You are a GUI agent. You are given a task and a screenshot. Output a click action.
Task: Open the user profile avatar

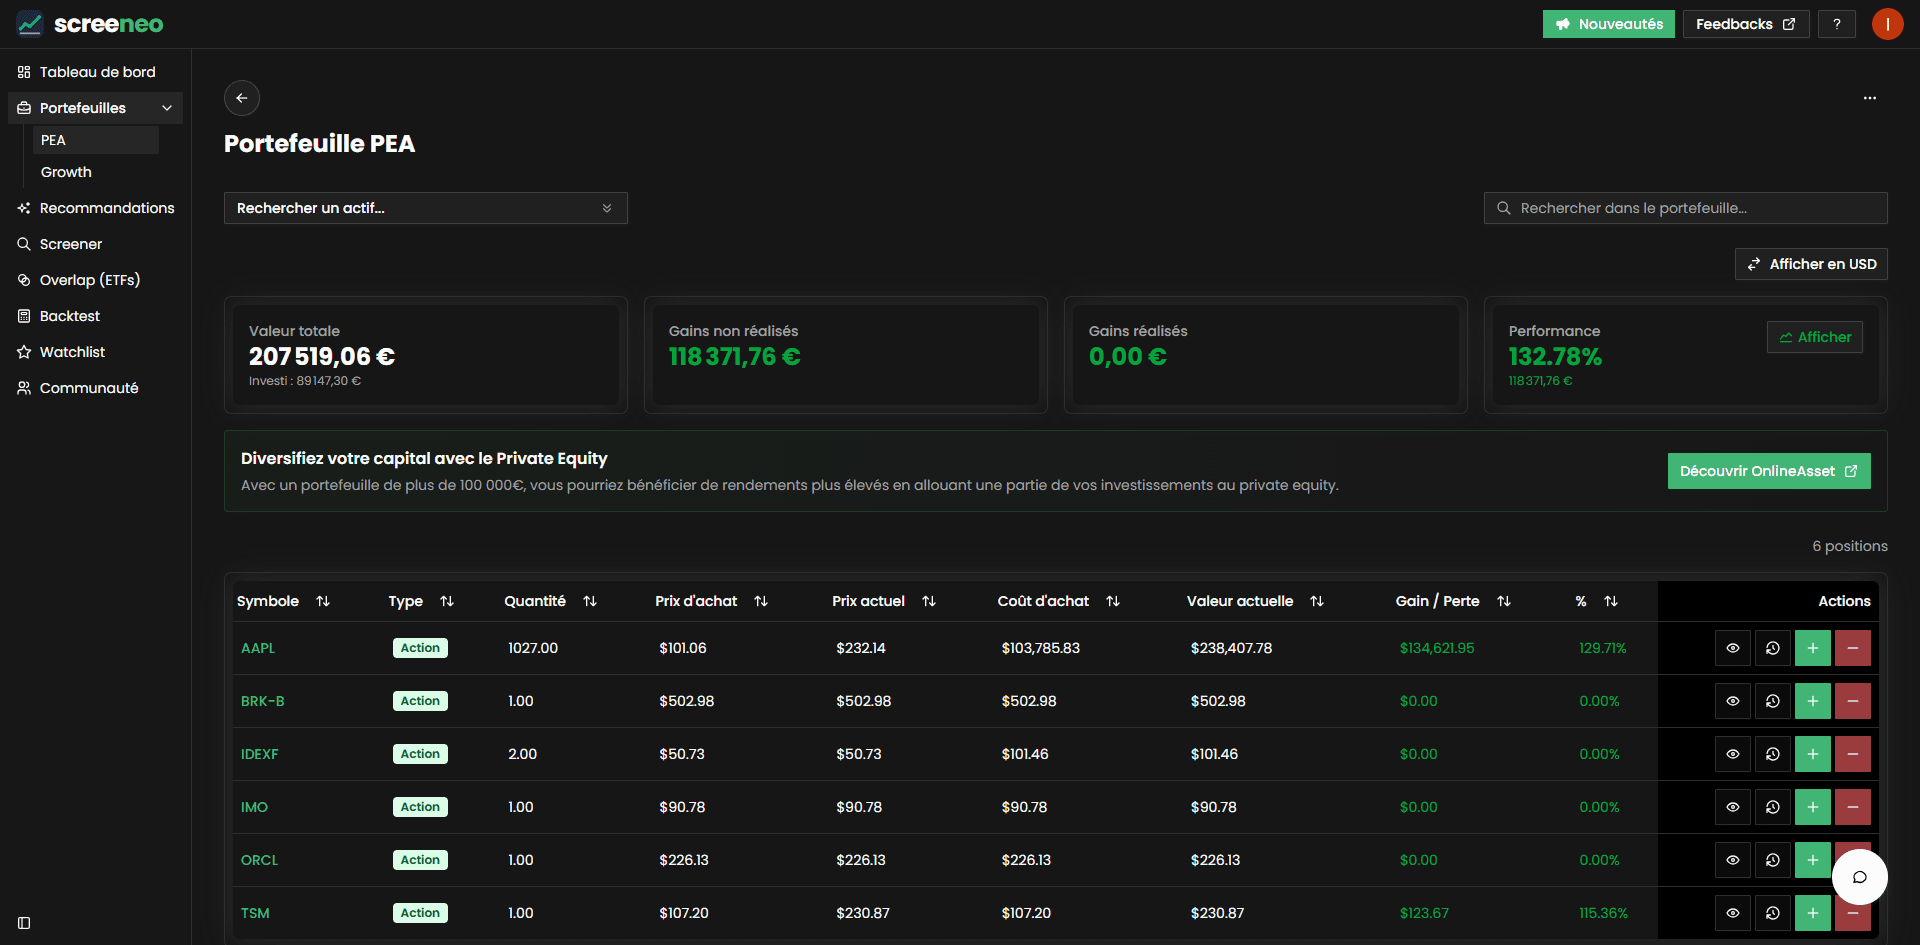coord(1887,24)
